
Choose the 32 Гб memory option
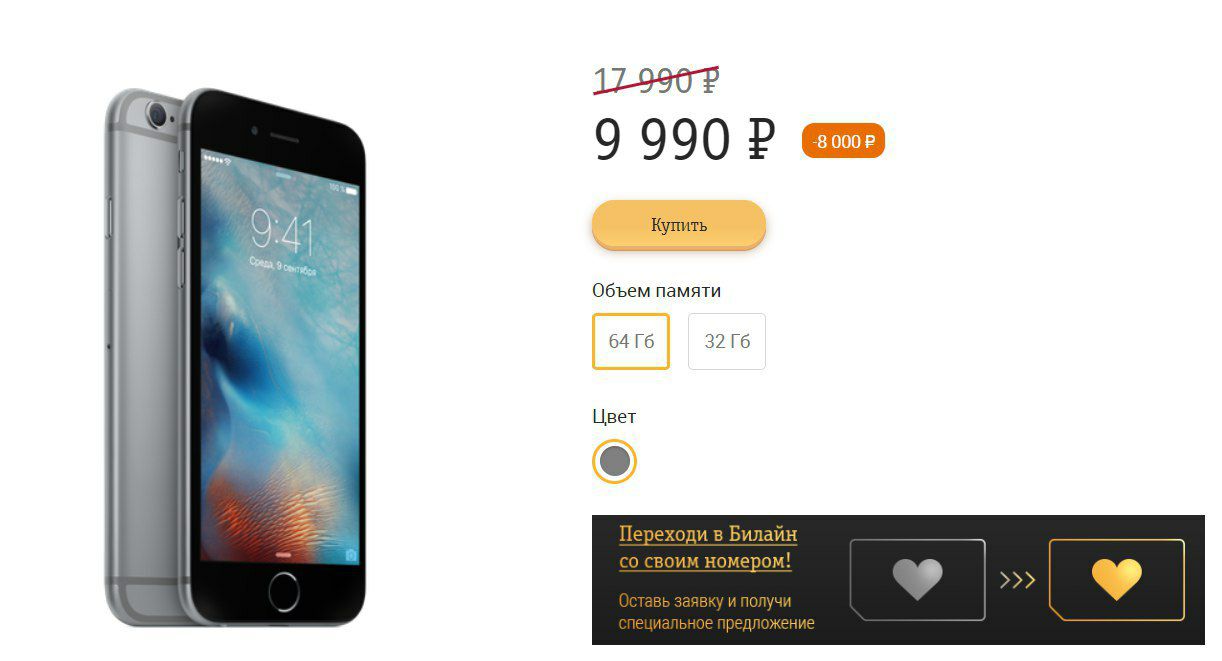727,341
